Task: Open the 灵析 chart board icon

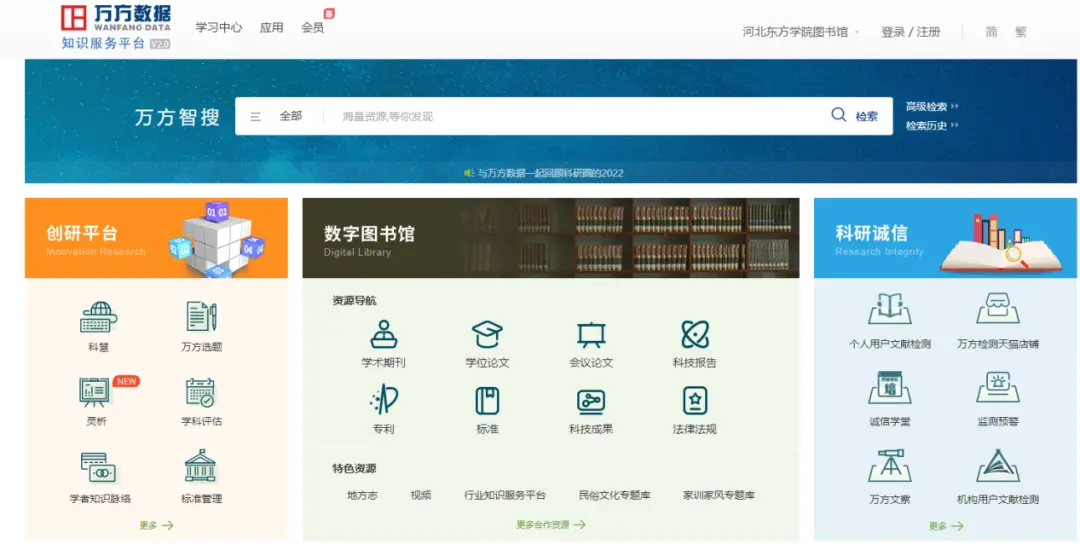Action: [x=95, y=392]
